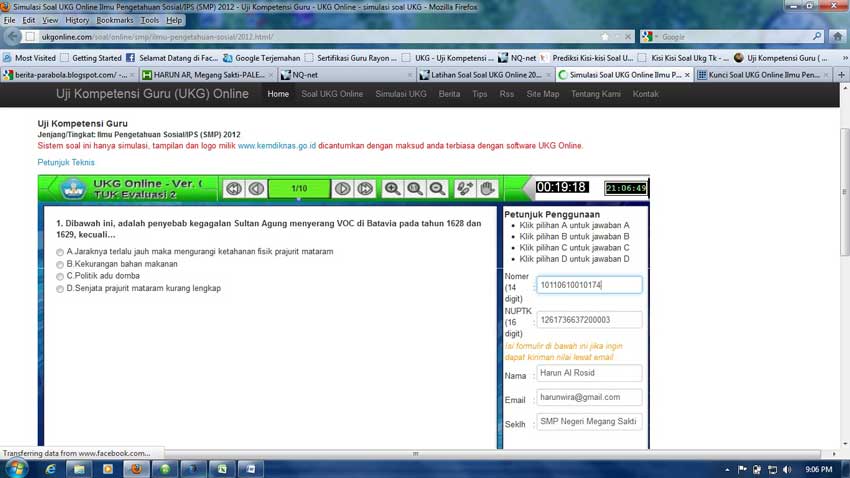Open a new tab with the plus button

pyautogui.click(x=841, y=75)
